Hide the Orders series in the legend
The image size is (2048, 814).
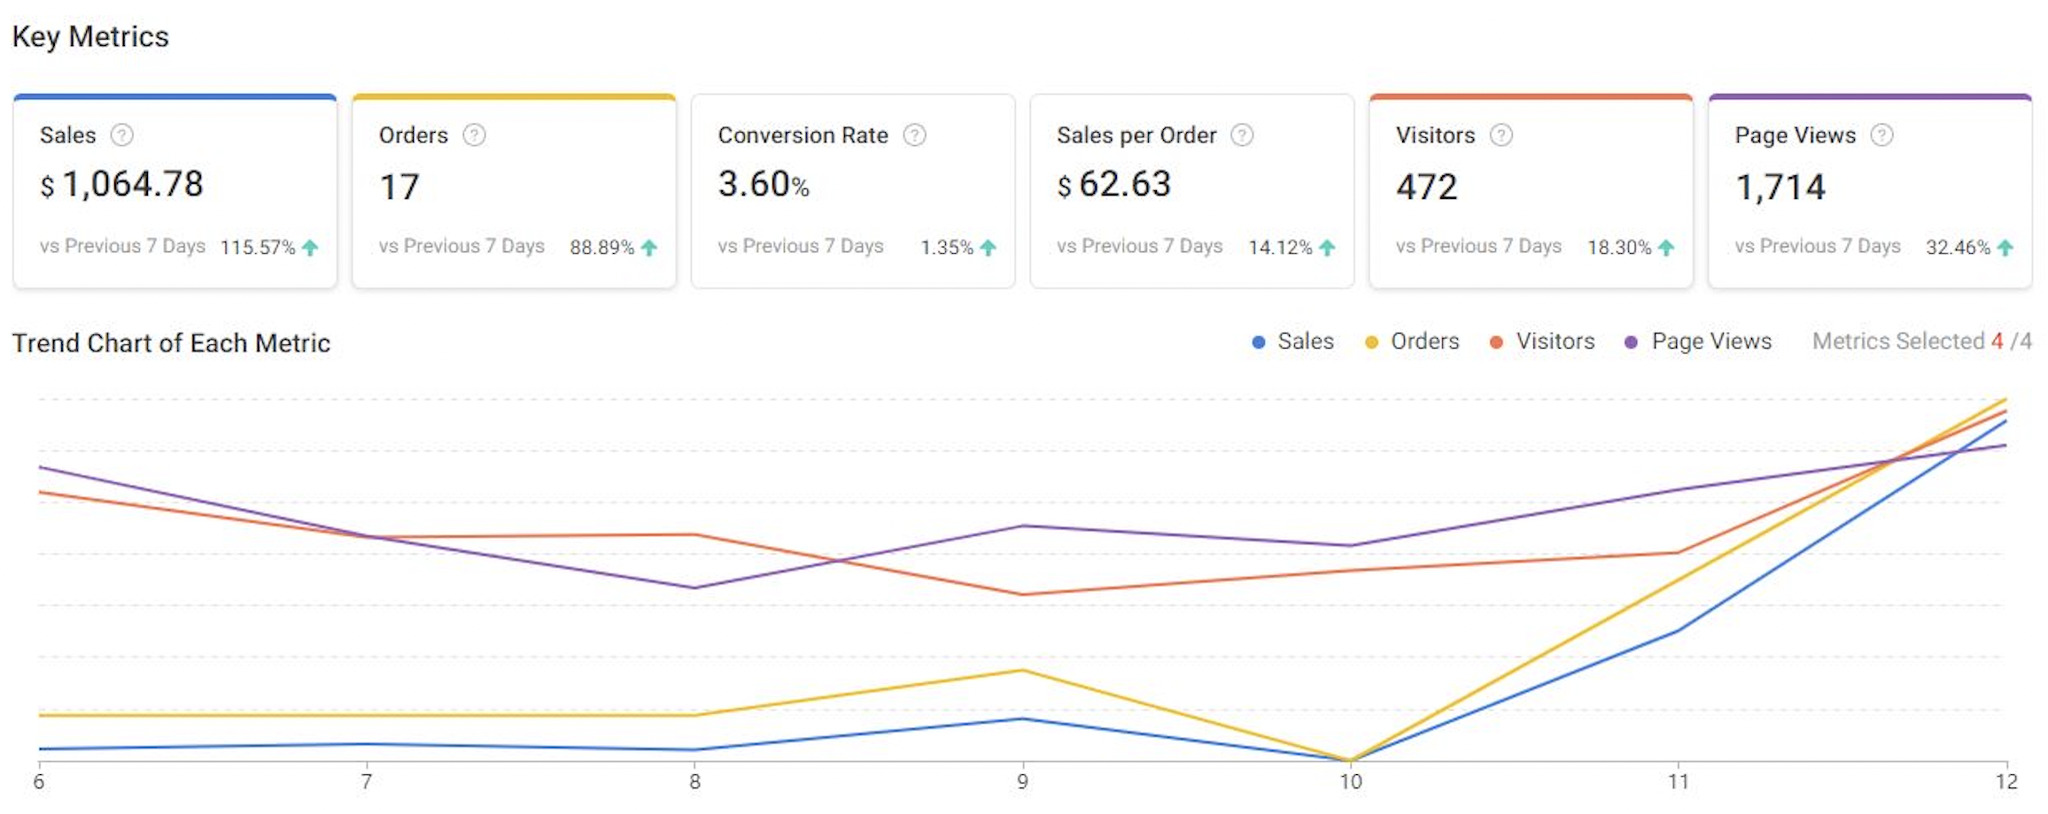pos(1413,342)
